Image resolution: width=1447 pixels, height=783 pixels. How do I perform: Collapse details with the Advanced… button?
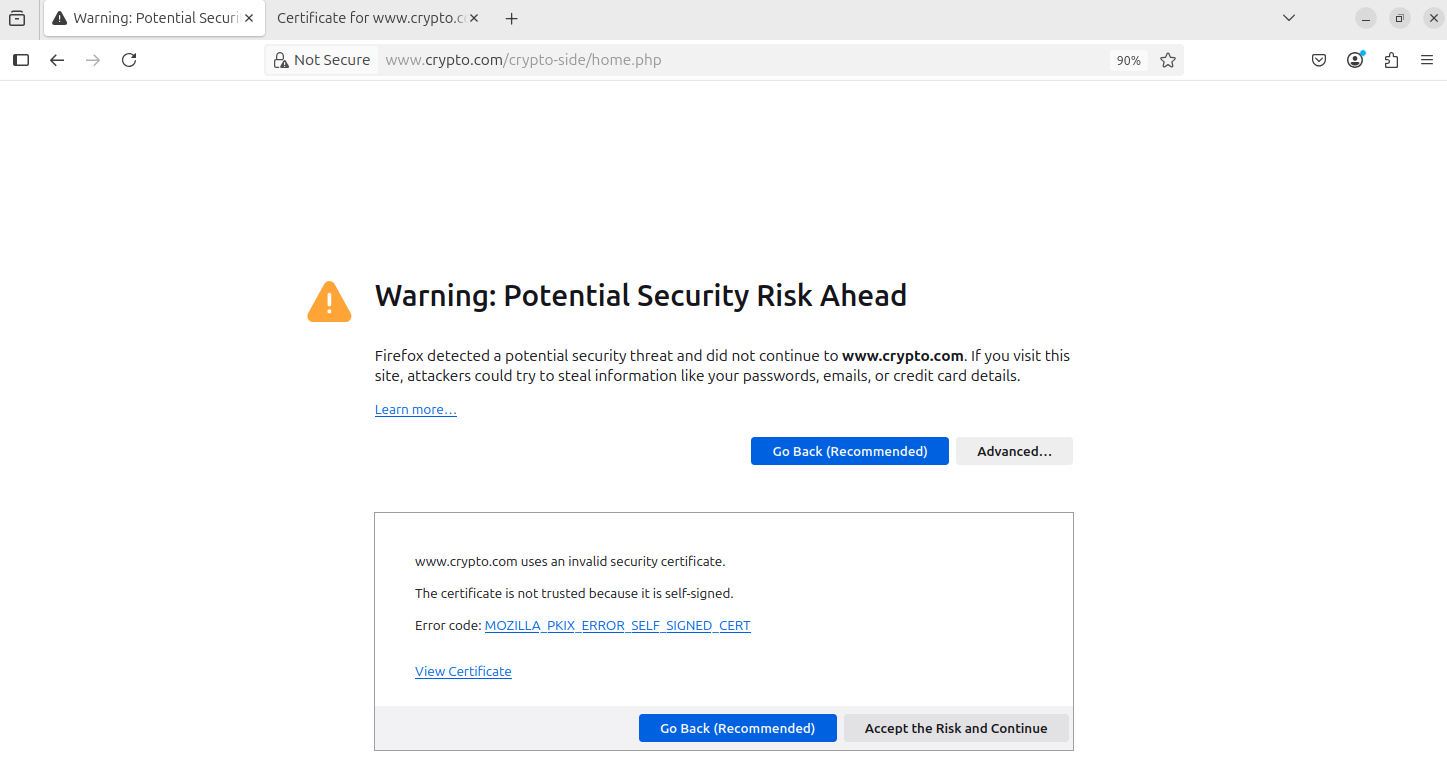1014,451
